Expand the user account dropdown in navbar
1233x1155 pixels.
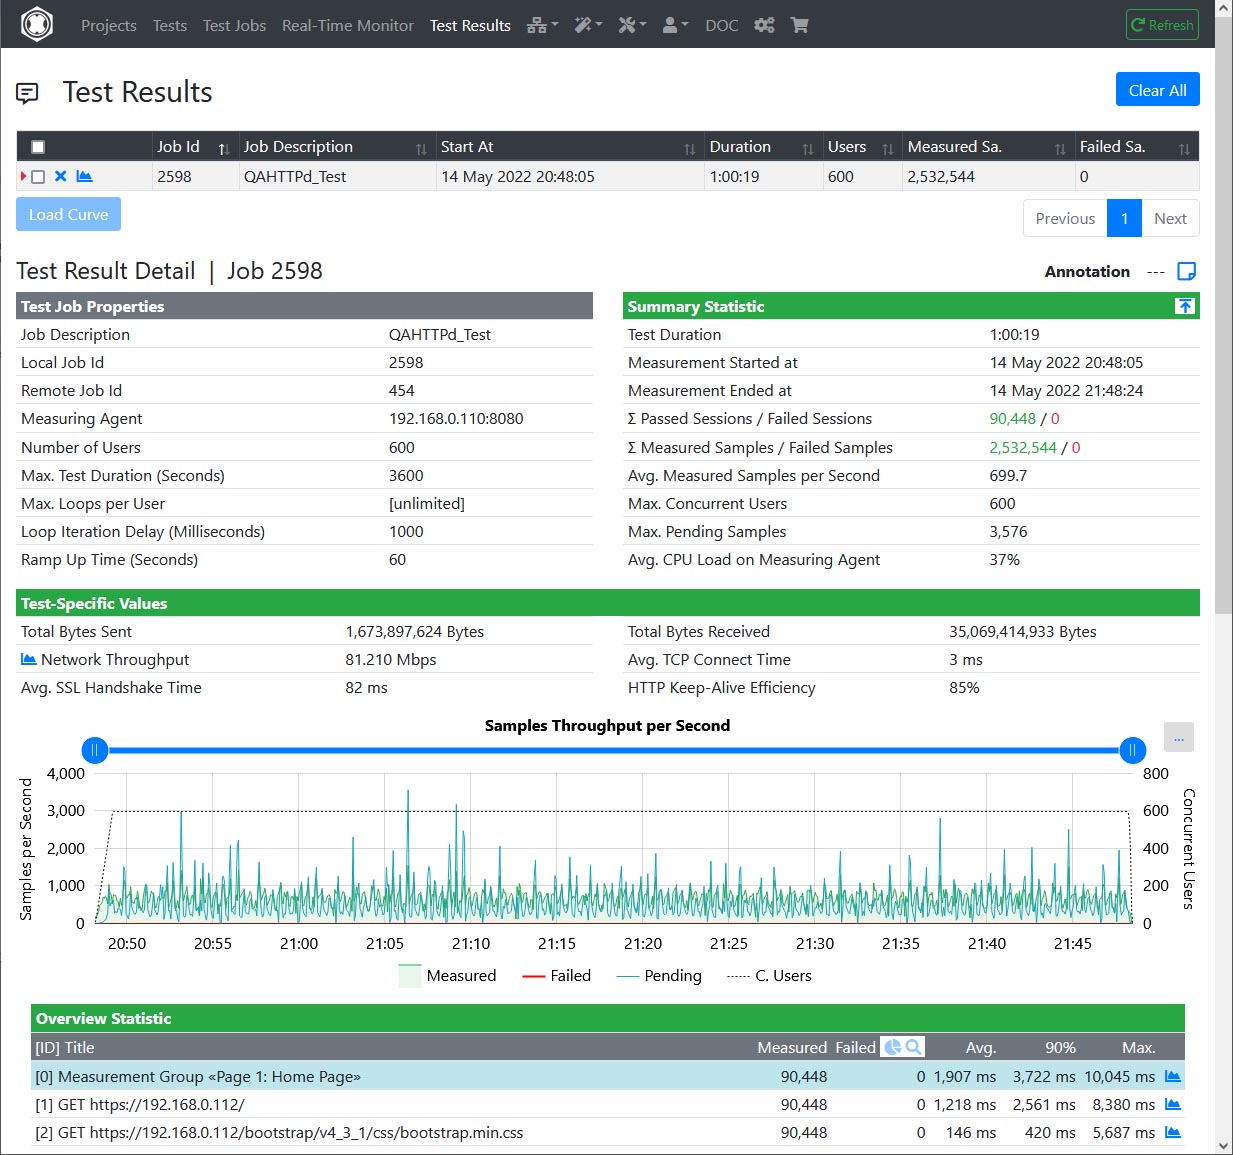[675, 25]
